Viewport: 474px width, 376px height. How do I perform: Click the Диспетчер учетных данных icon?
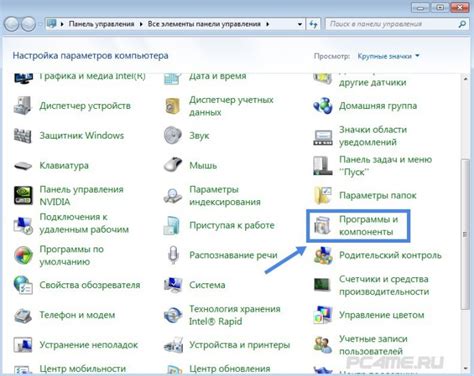point(173,106)
